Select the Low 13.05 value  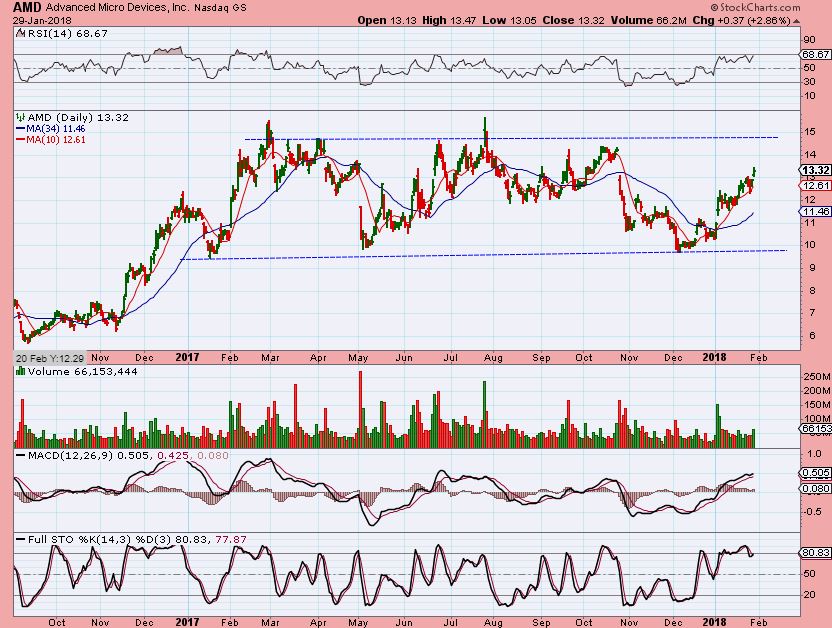pyautogui.click(x=507, y=20)
